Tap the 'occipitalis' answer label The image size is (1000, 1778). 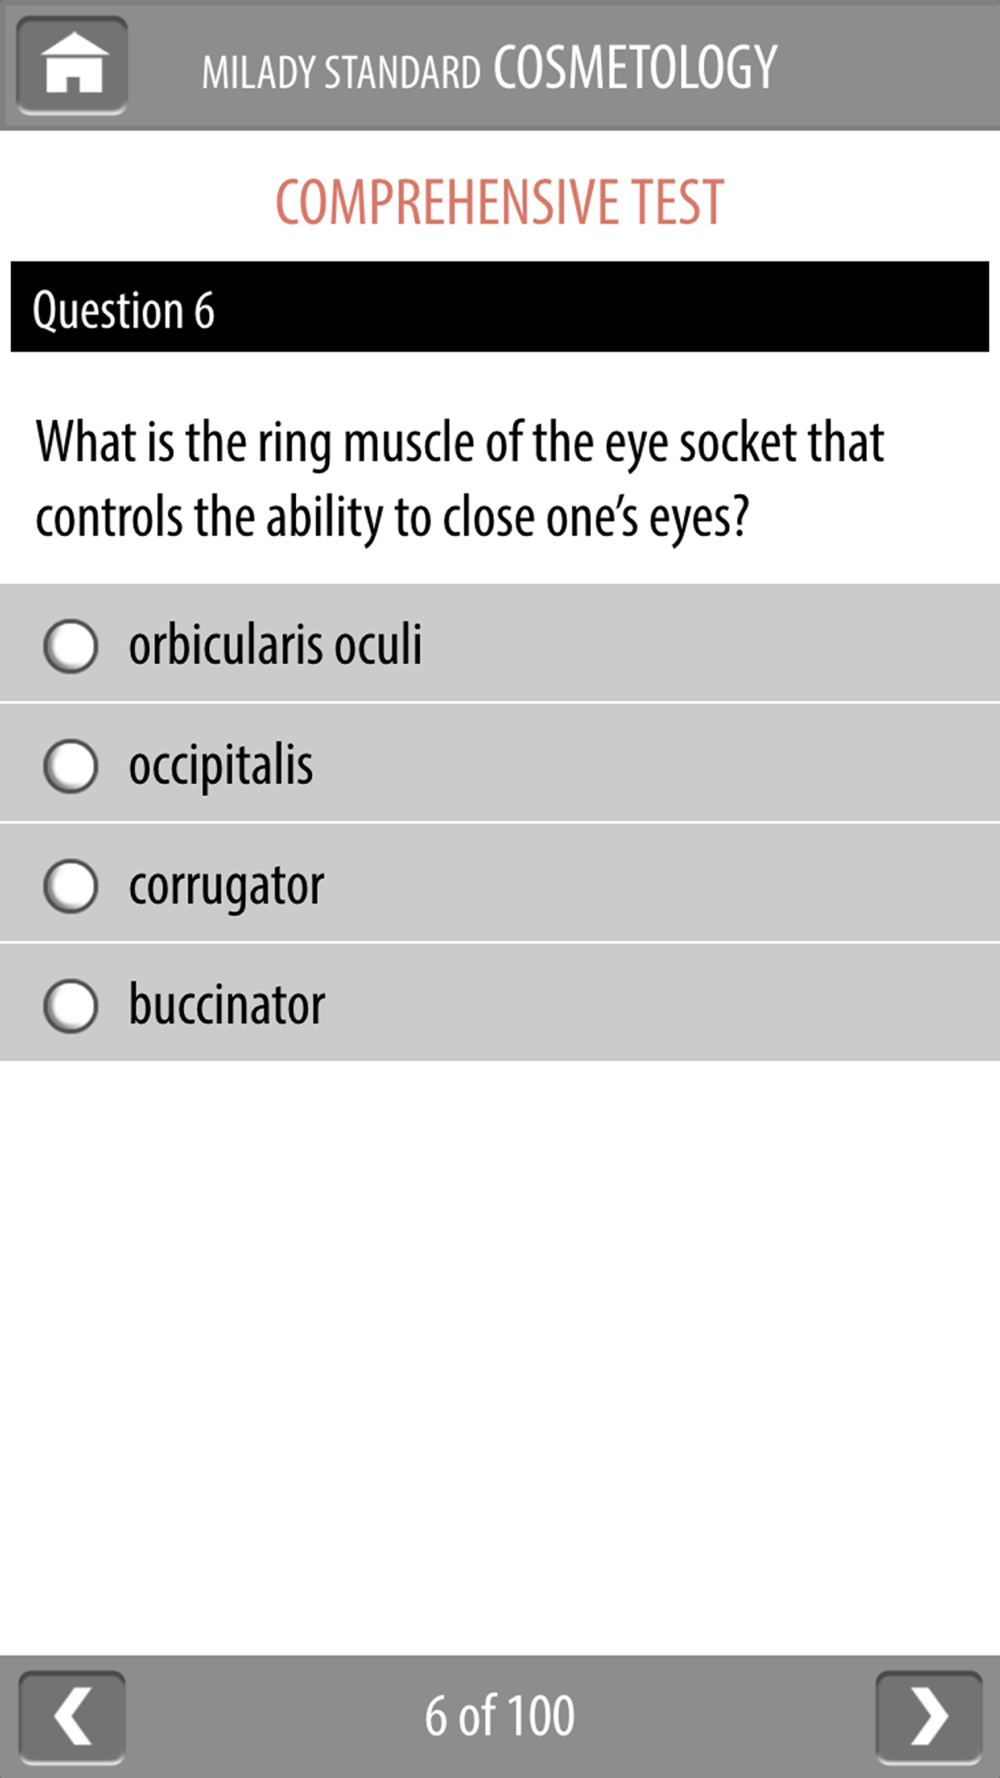[221, 766]
